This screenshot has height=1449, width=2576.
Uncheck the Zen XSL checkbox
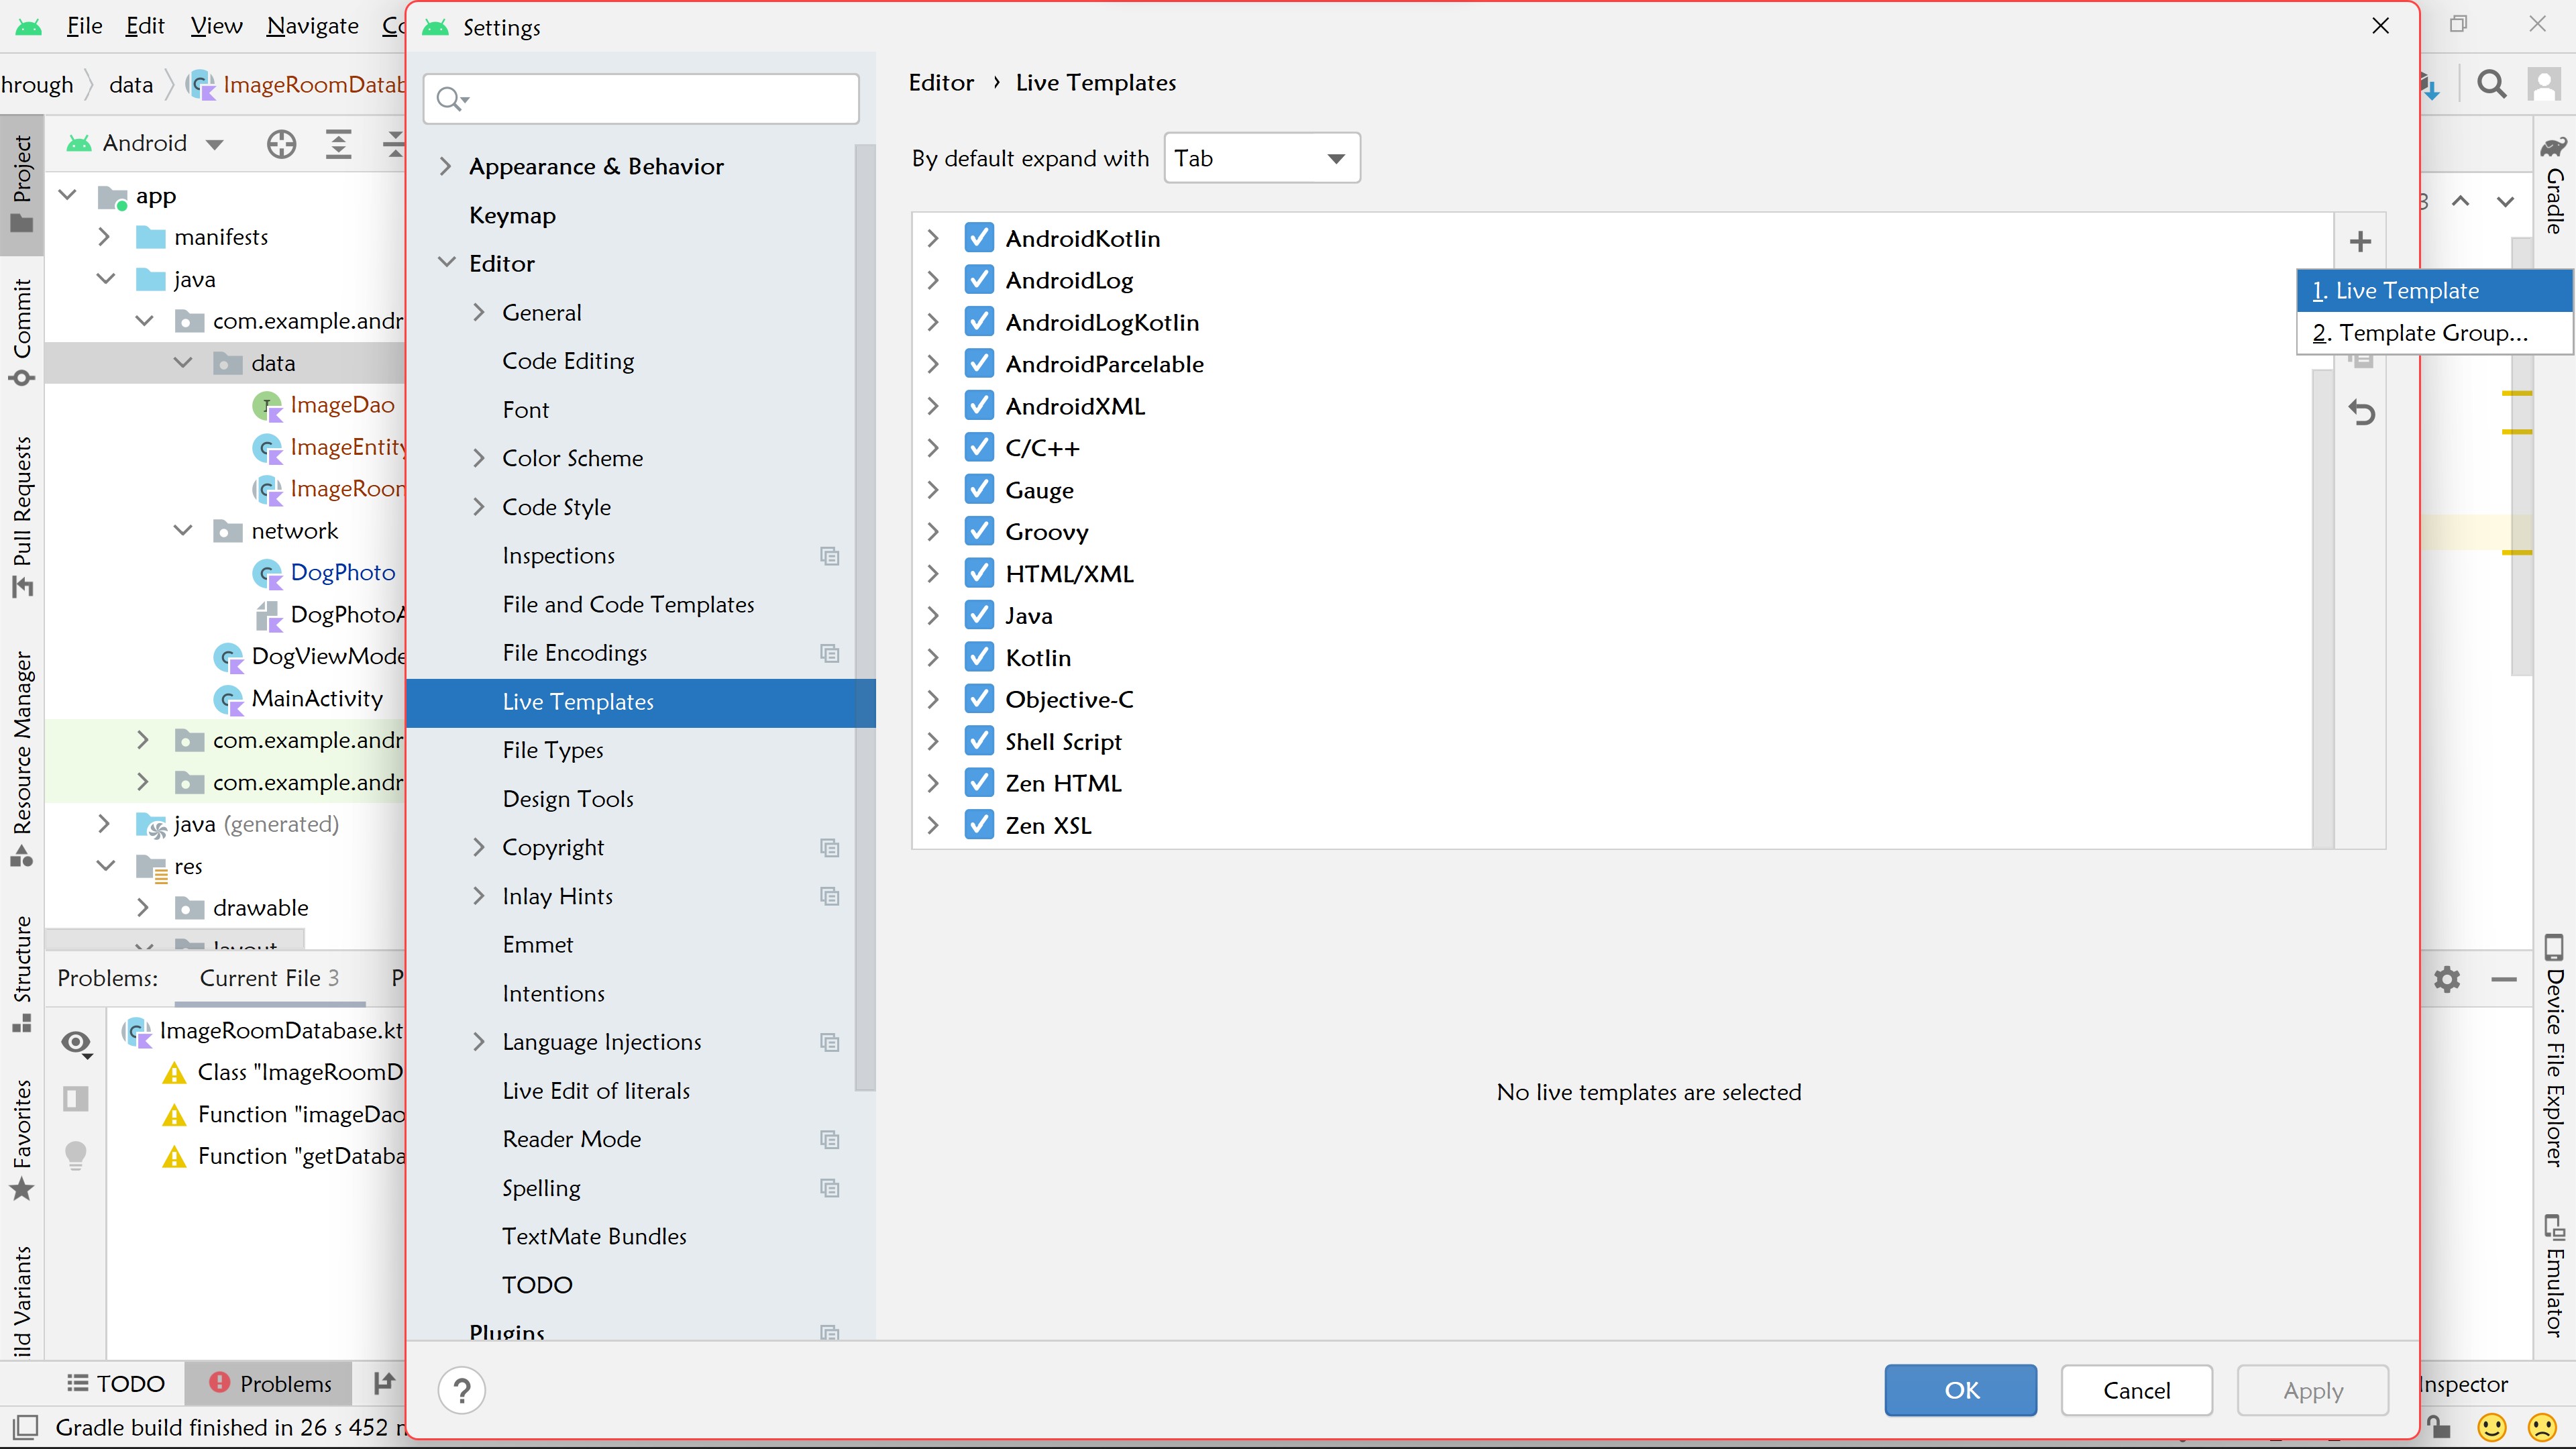click(979, 824)
